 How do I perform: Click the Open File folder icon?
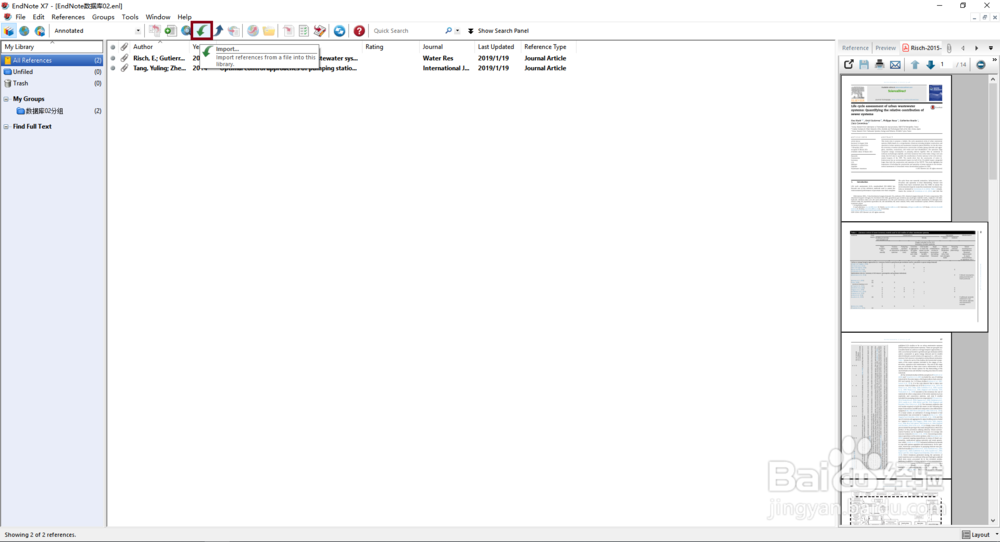coord(269,31)
